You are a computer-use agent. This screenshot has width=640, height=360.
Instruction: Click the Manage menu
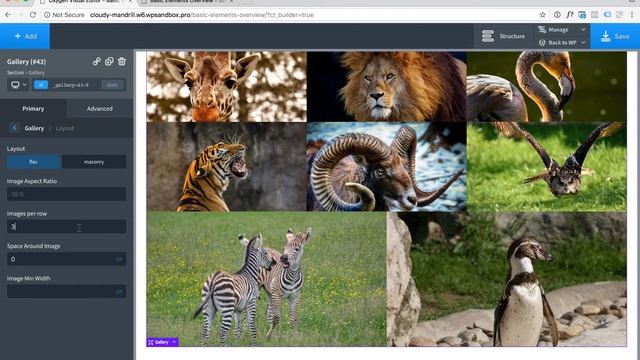pyautogui.click(x=558, y=30)
